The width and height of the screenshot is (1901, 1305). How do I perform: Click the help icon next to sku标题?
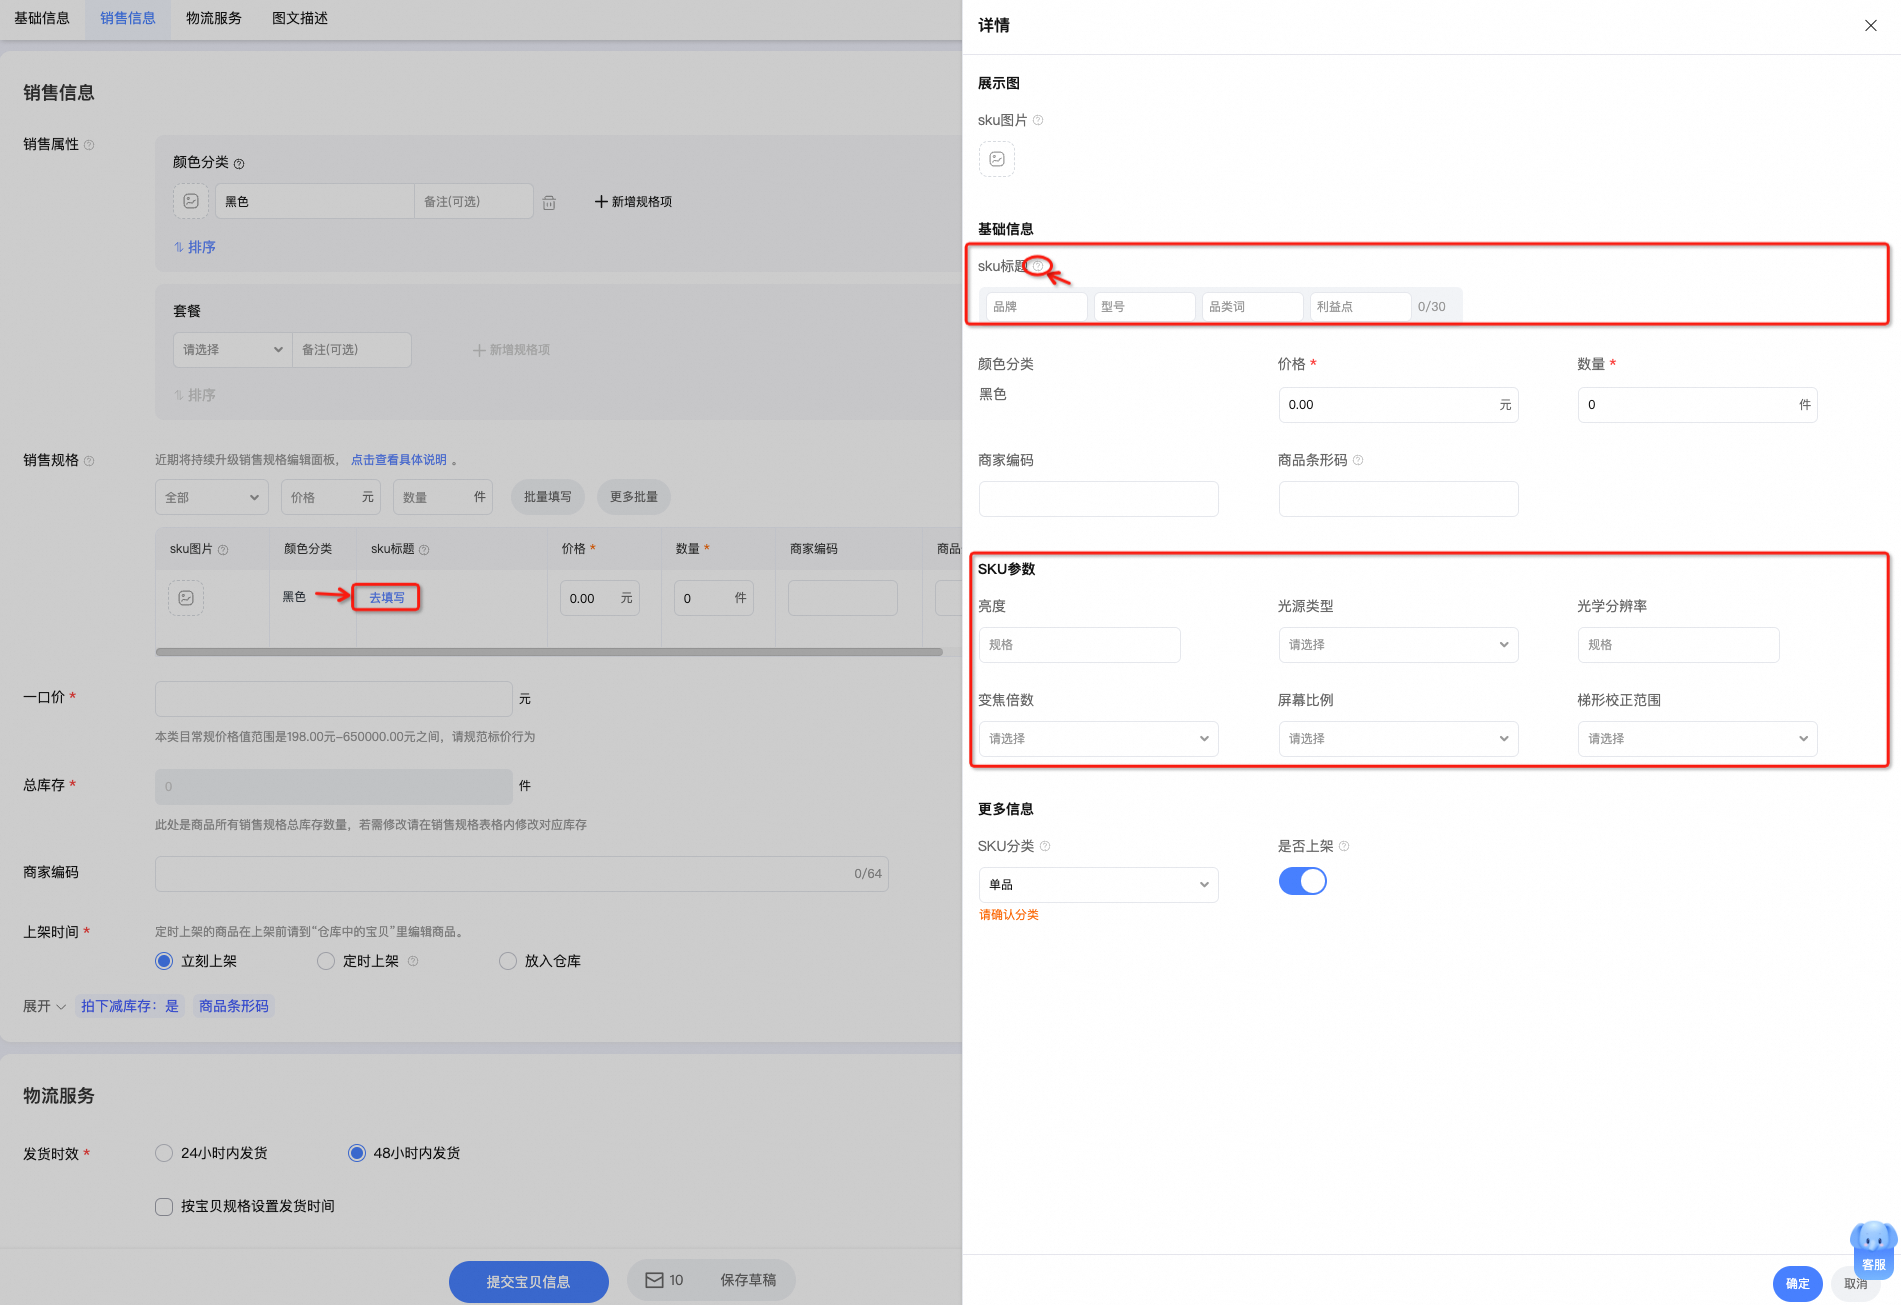(1038, 266)
